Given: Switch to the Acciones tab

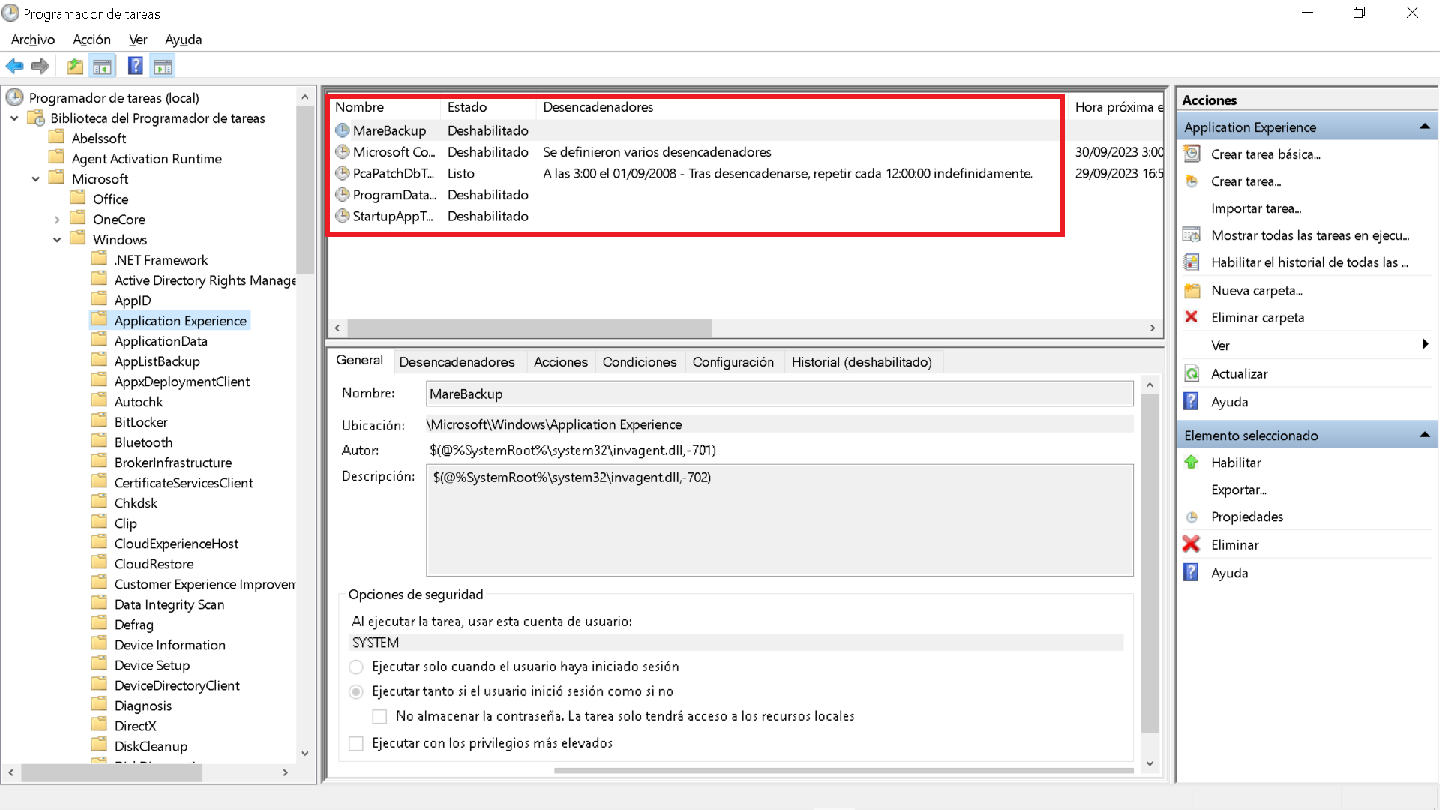Looking at the screenshot, I should click(560, 362).
